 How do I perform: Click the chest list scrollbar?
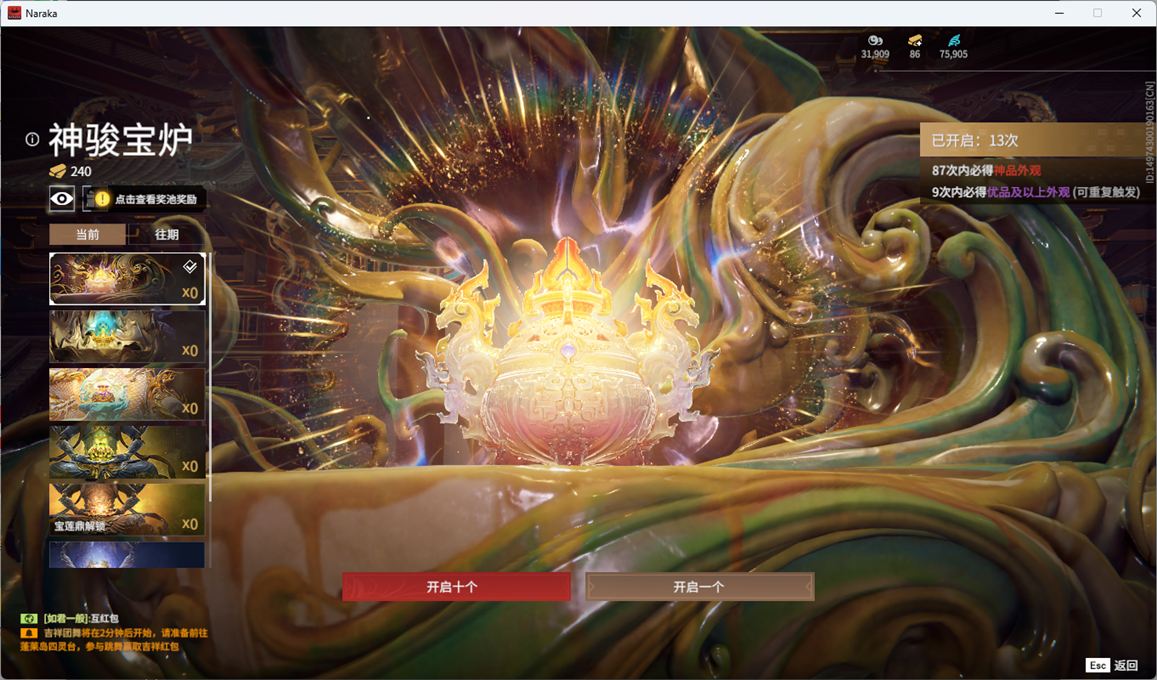coord(210,378)
